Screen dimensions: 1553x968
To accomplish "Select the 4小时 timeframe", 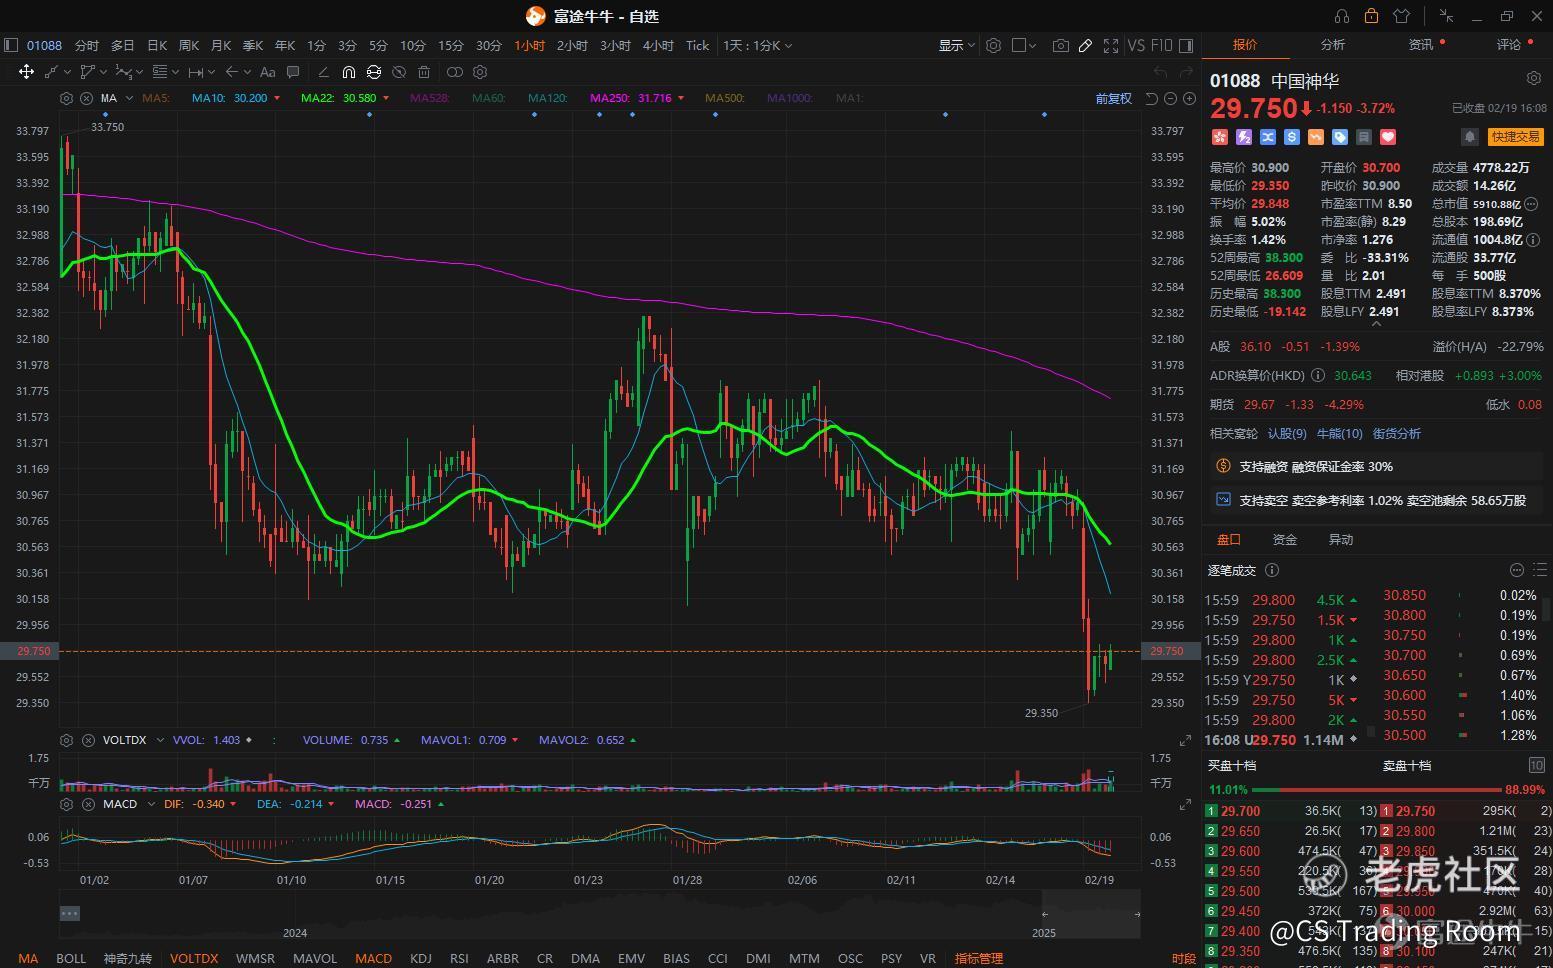I will (658, 45).
